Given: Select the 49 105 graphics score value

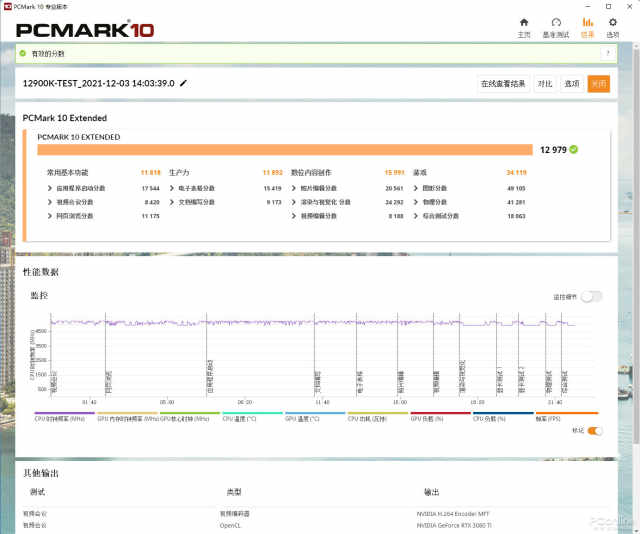Looking at the screenshot, I should (516, 188).
